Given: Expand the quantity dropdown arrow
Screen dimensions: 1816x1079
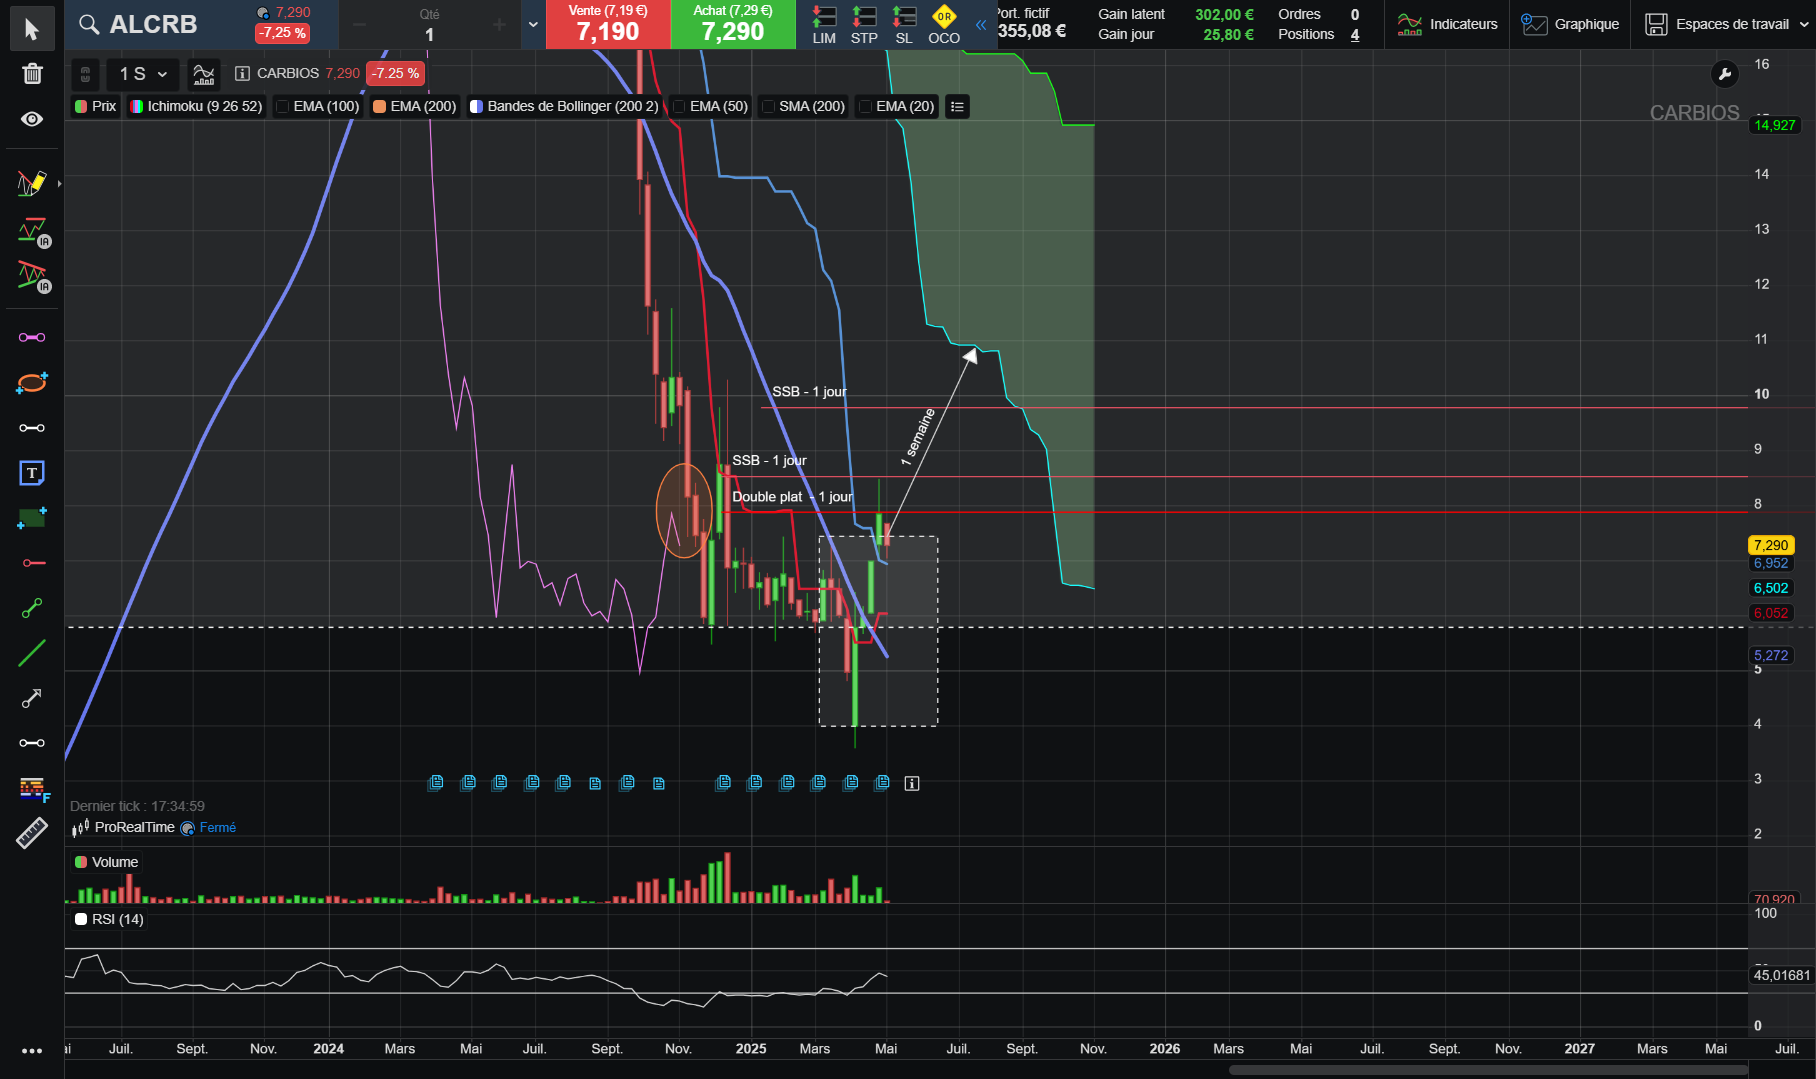Looking at the screenshot, I should pos(533,25).
